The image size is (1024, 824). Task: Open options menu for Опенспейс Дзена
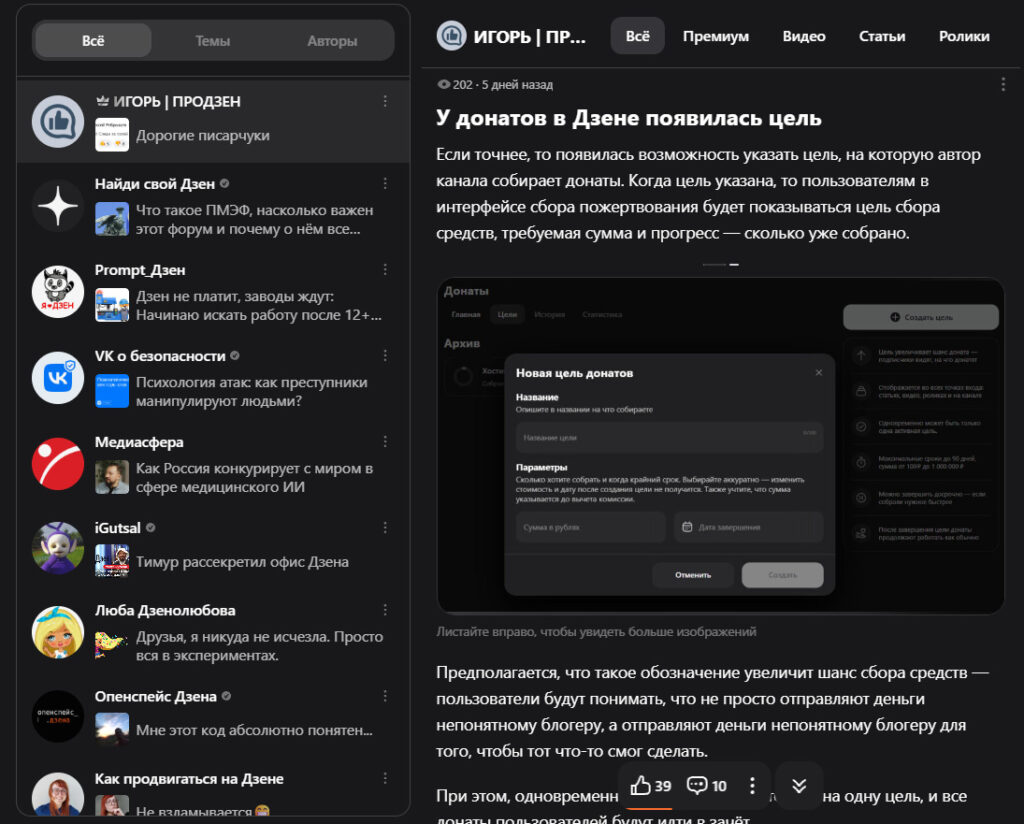385,696
